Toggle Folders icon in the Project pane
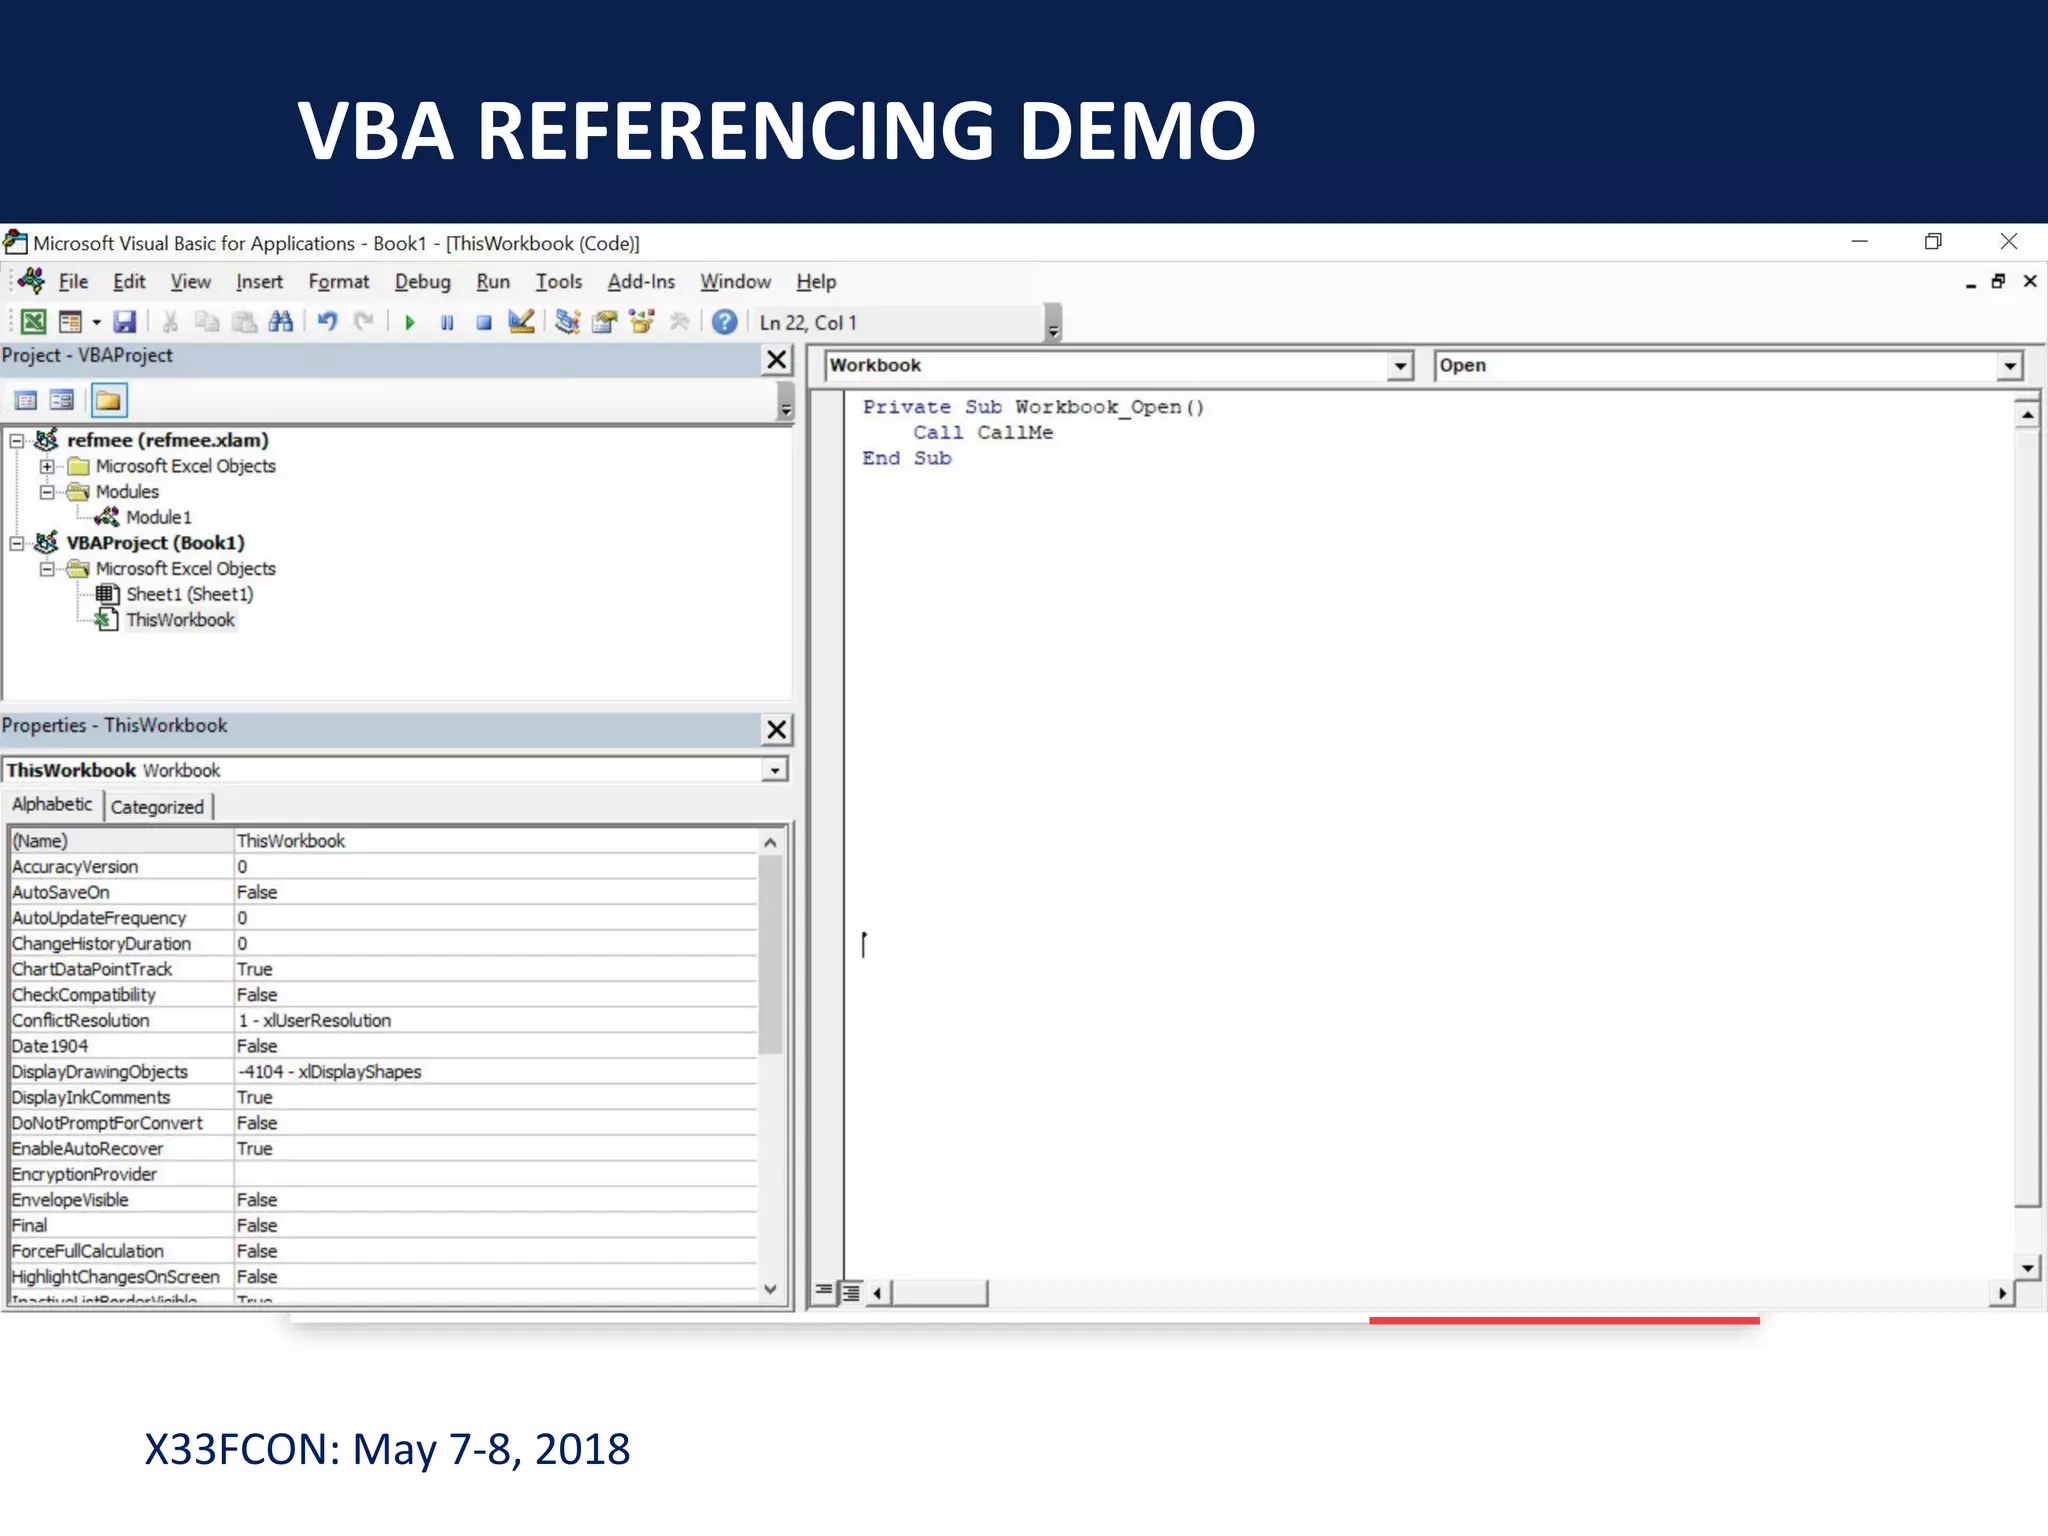Image resolution: width=2048 pixels, height=1536 pixels. (x=108, y=401)
